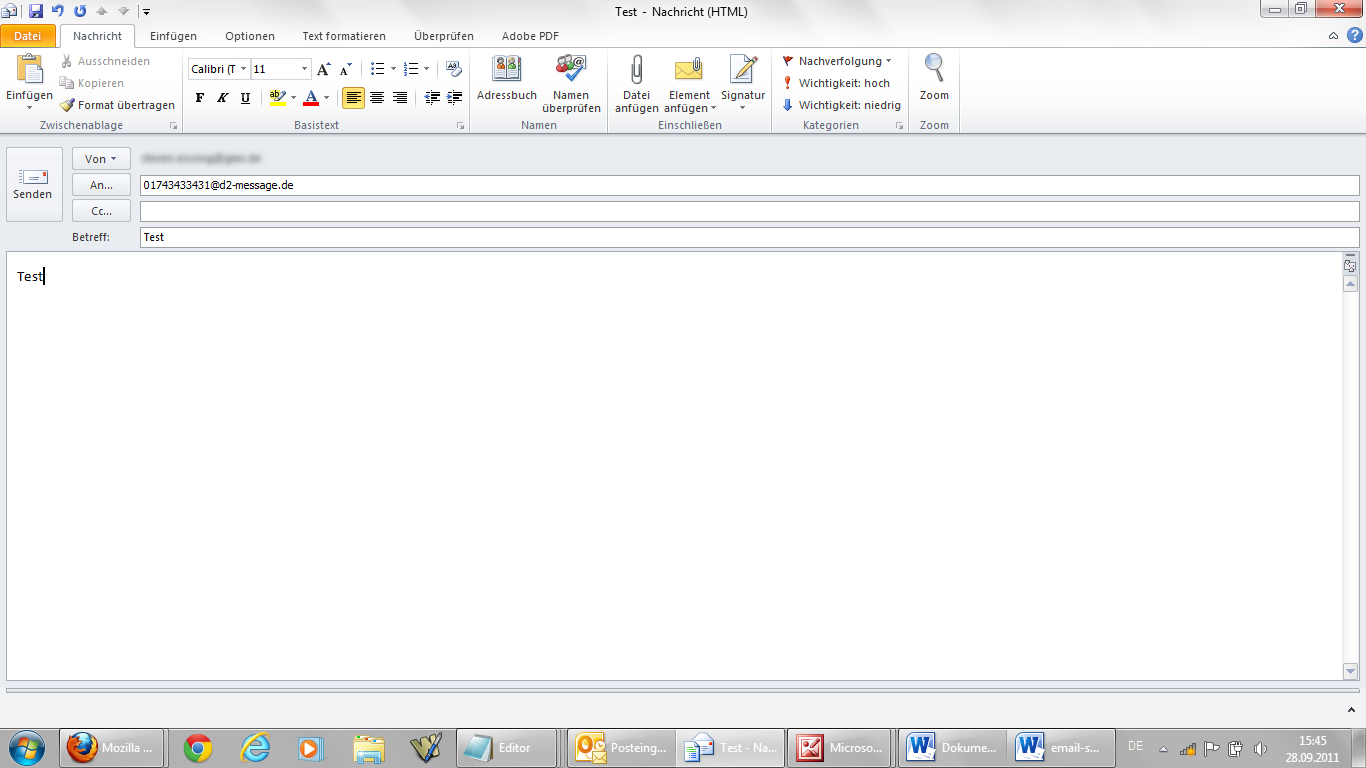Viewport: 1366px width, 768px height.
Task: Apply text highlight color
Action: pyautogui.click(x=277, y=98)
